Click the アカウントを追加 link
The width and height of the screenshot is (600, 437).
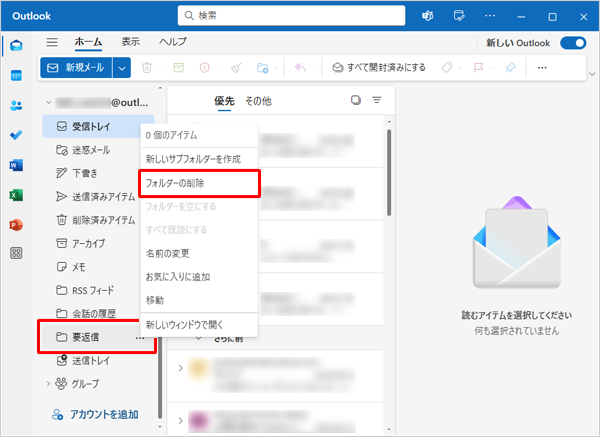pos(95,414)
